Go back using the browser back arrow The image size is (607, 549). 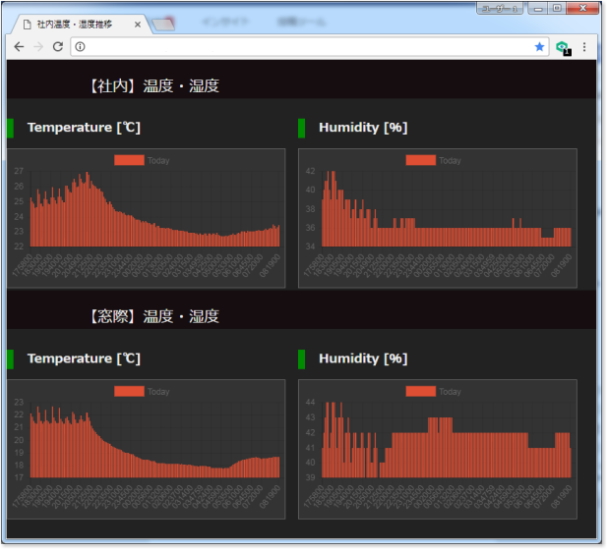click(19, 47)
